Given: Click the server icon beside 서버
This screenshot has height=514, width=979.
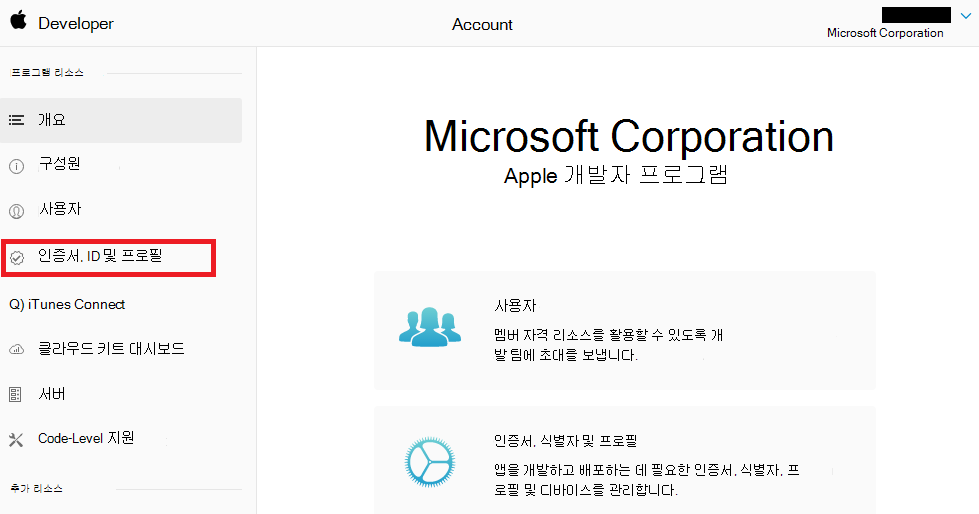Looking at the screenshot, I should 16,395.
